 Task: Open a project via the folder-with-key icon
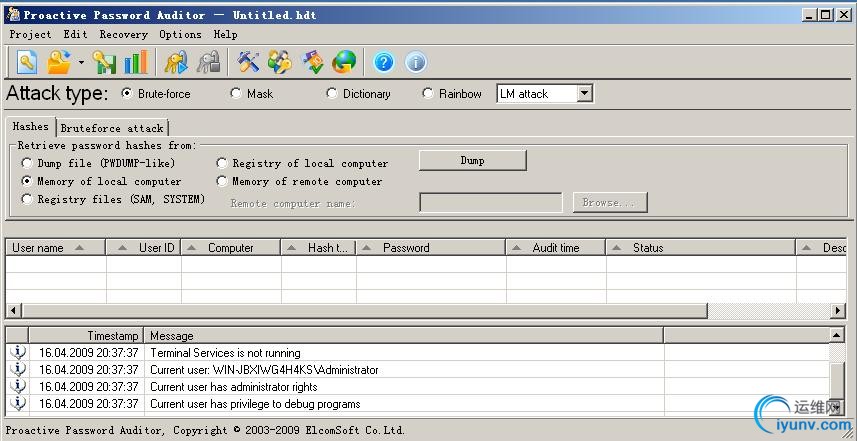[59, 62]
